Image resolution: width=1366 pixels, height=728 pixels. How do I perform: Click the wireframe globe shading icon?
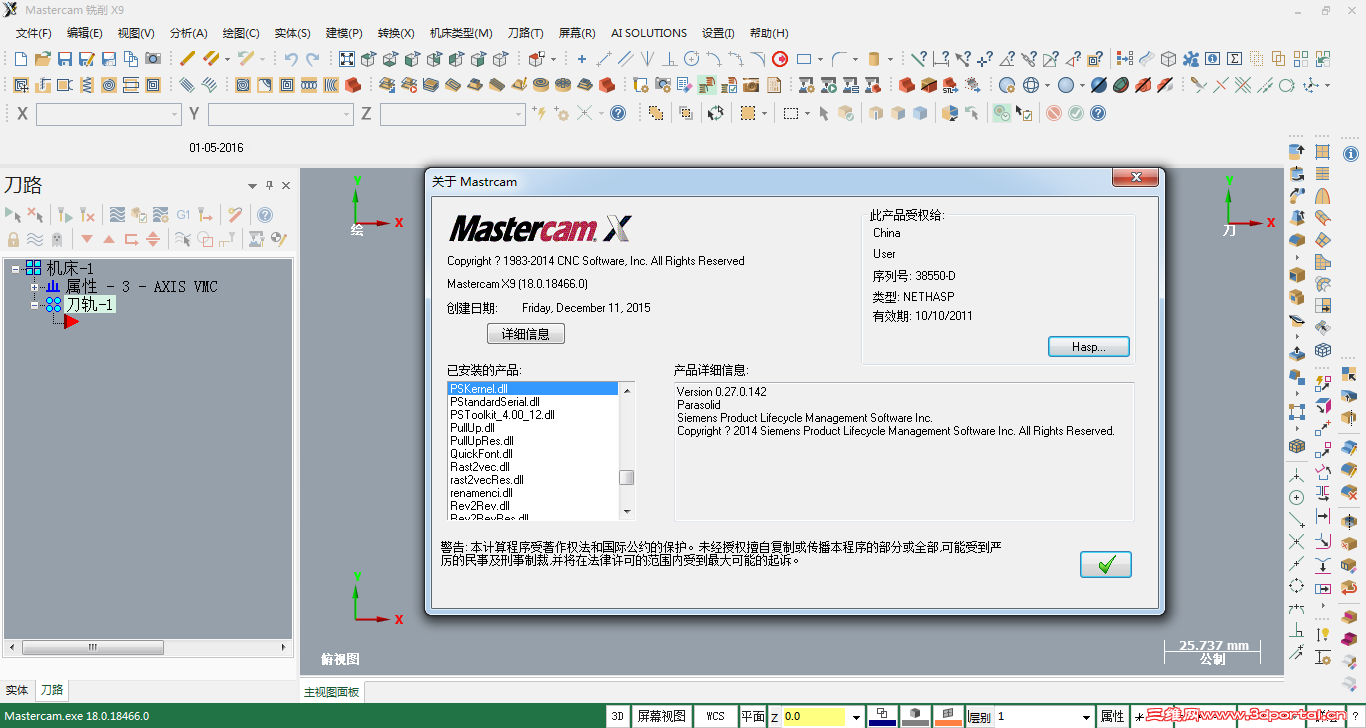click(1031, 85)
